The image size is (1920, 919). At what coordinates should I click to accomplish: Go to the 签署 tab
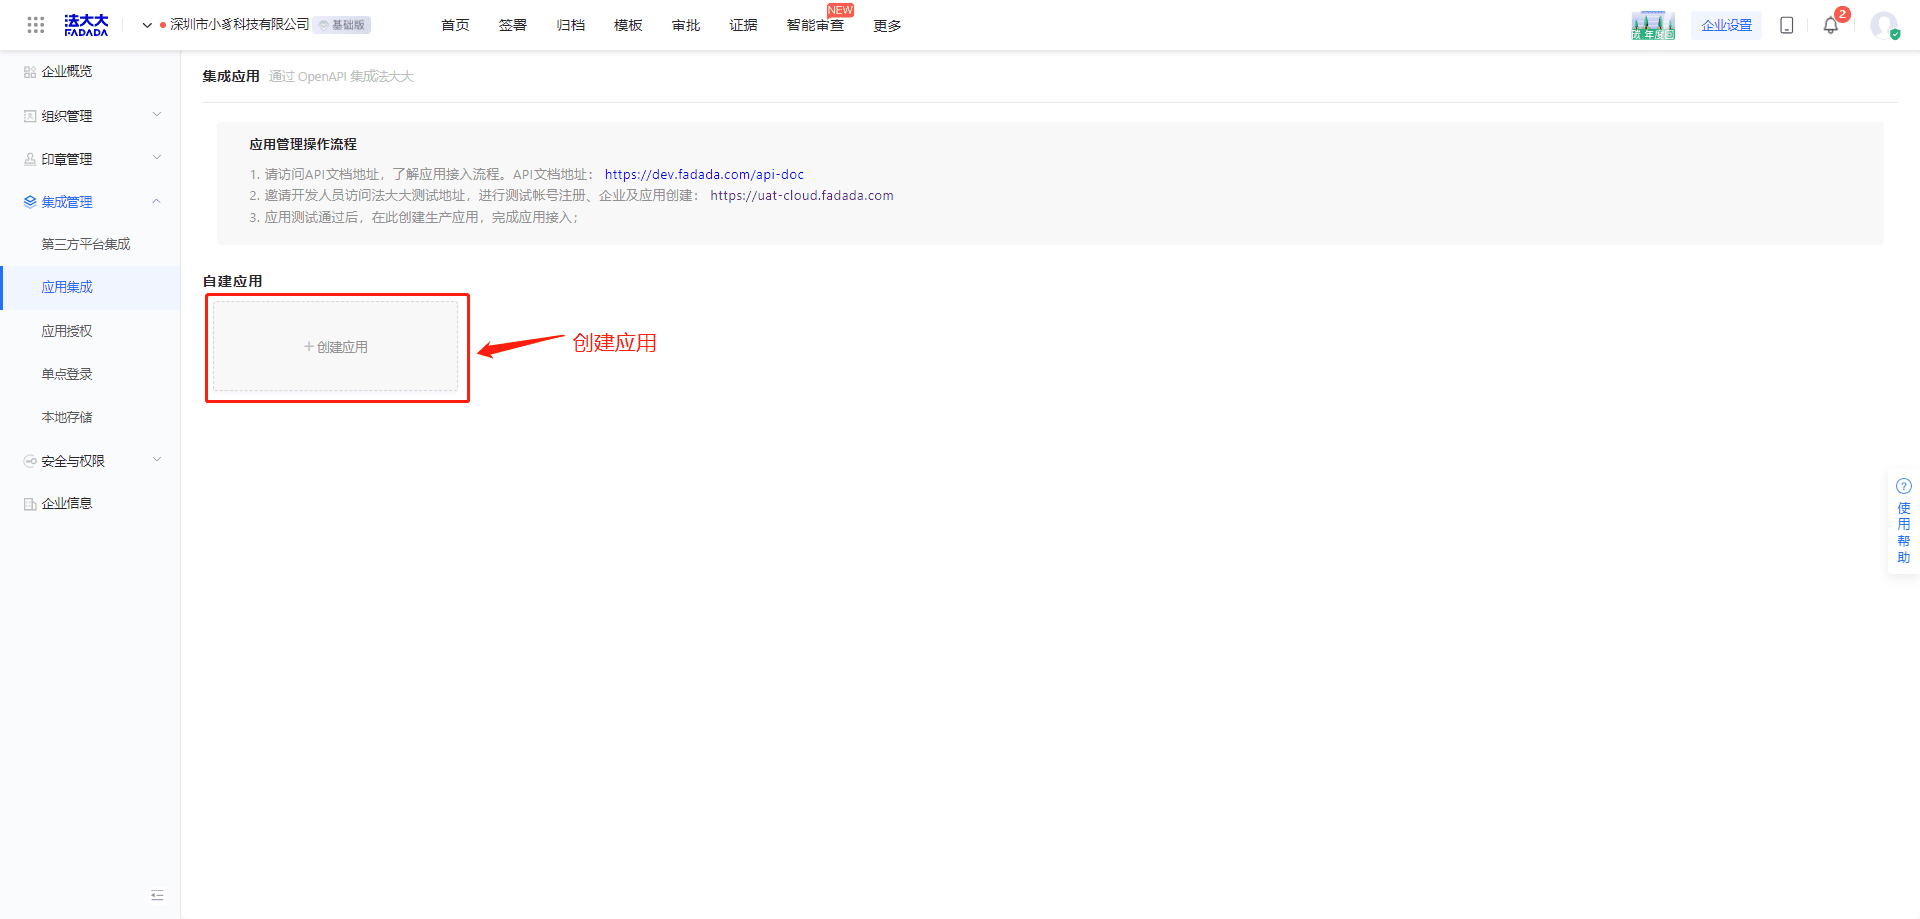coord(513,25)
